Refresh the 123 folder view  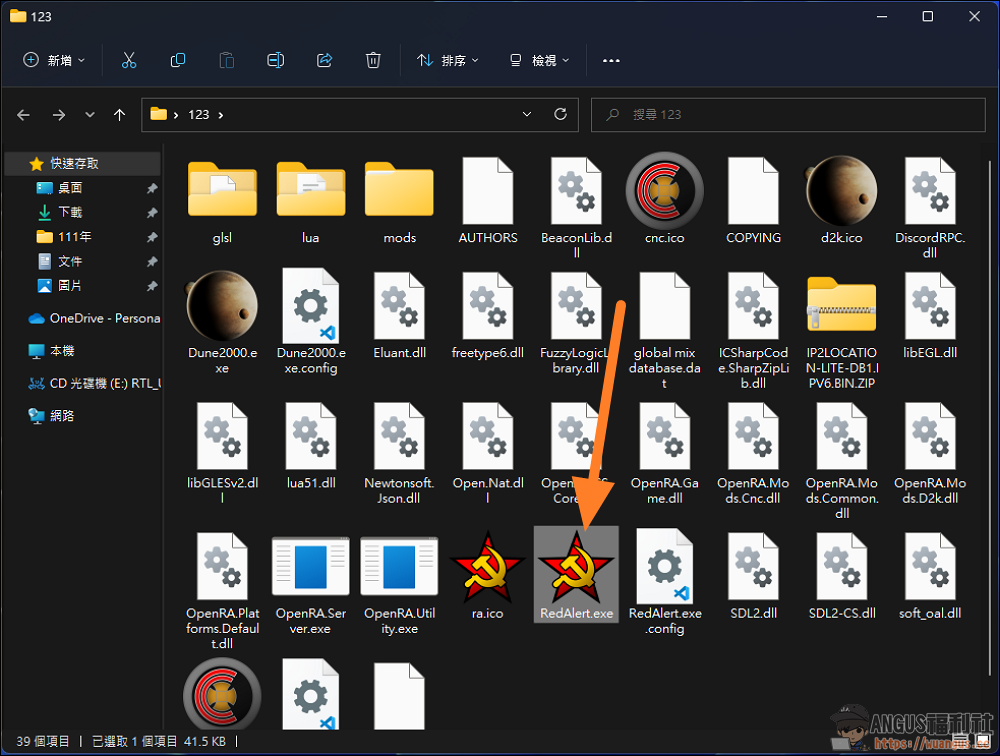561,114
